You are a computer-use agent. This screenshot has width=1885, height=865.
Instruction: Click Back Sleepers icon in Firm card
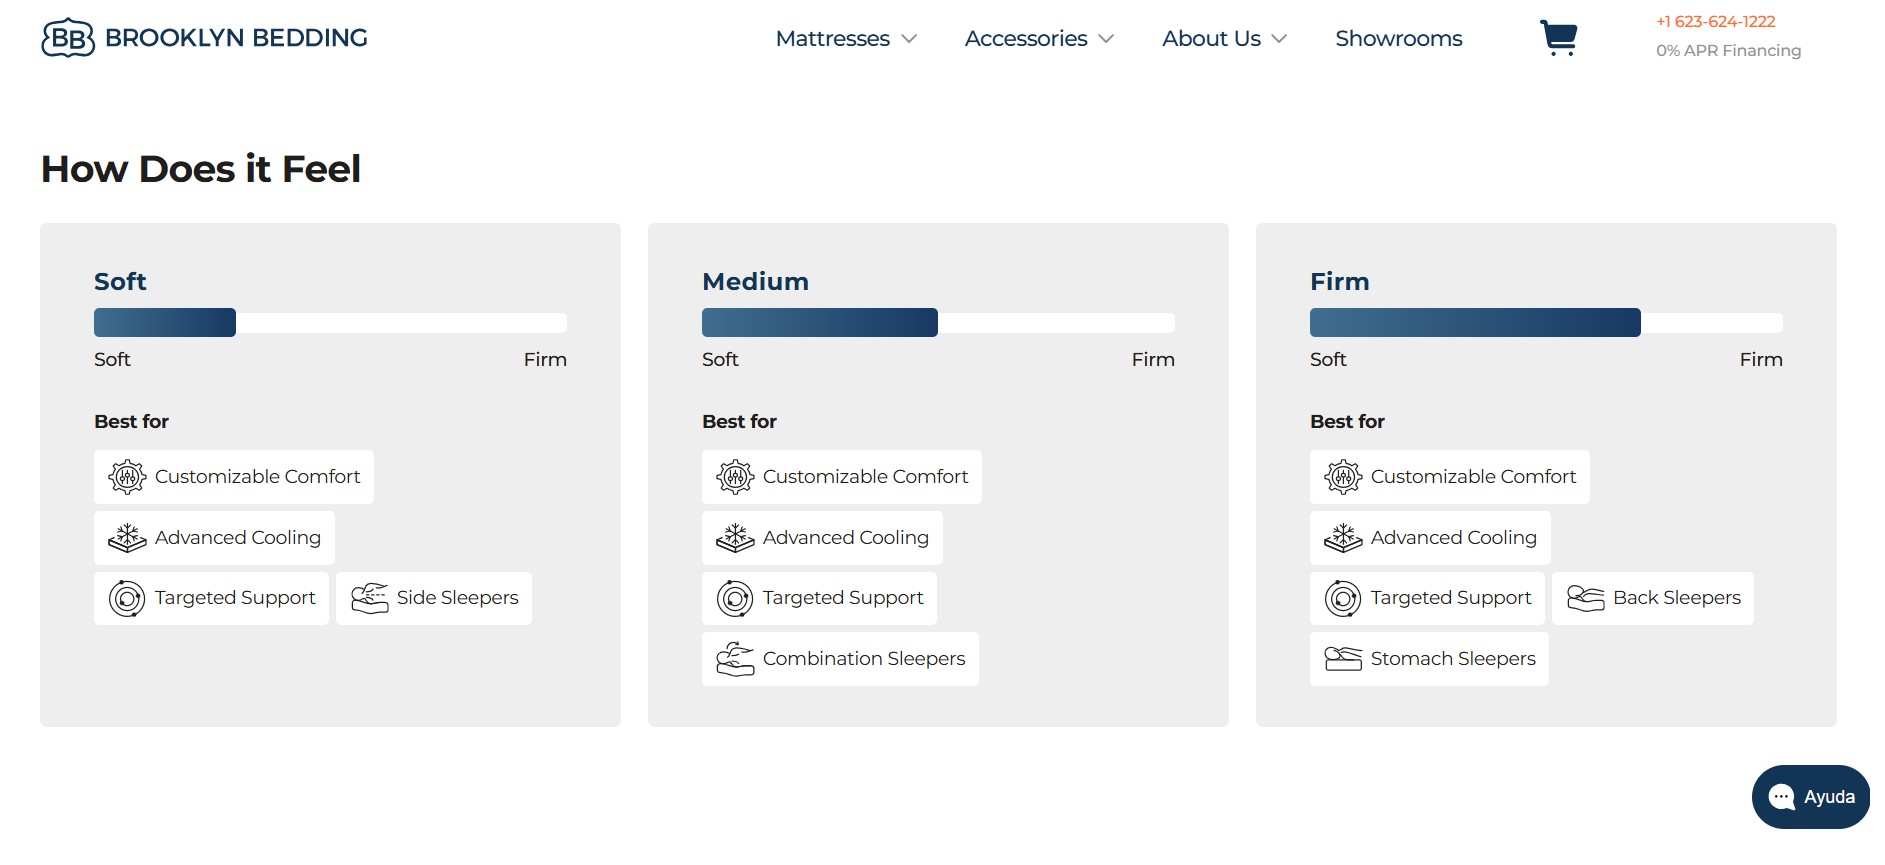pyautogui.click(x=1585, y=598)
